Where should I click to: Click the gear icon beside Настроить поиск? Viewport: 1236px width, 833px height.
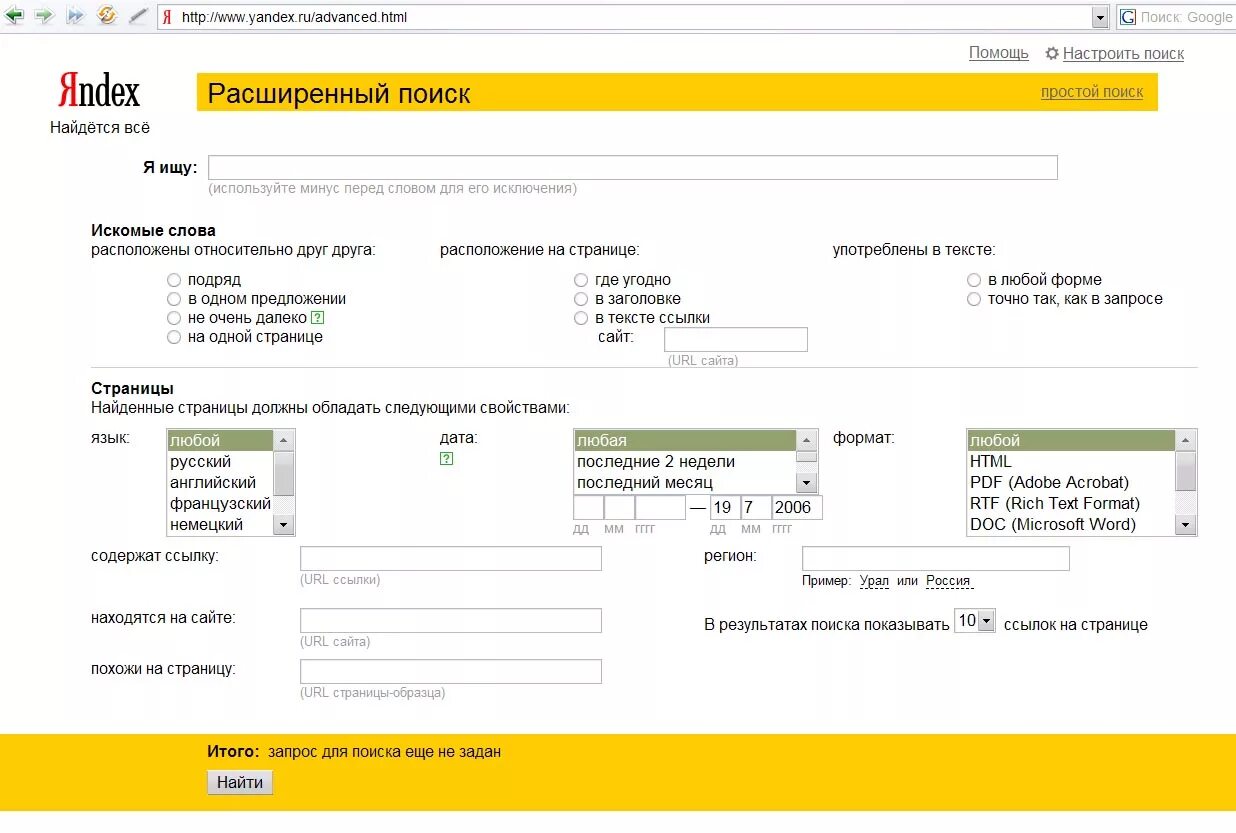point(1052,53)
